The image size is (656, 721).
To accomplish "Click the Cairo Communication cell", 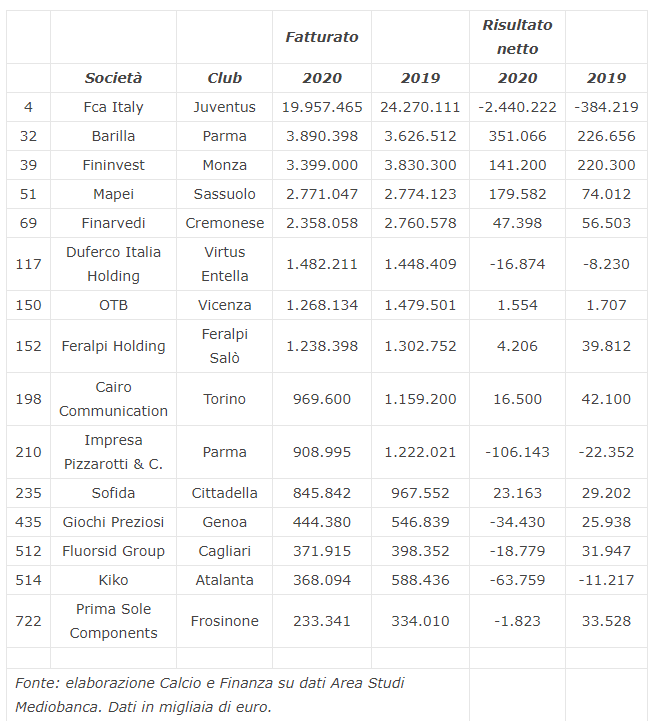I will pos(113,399).
